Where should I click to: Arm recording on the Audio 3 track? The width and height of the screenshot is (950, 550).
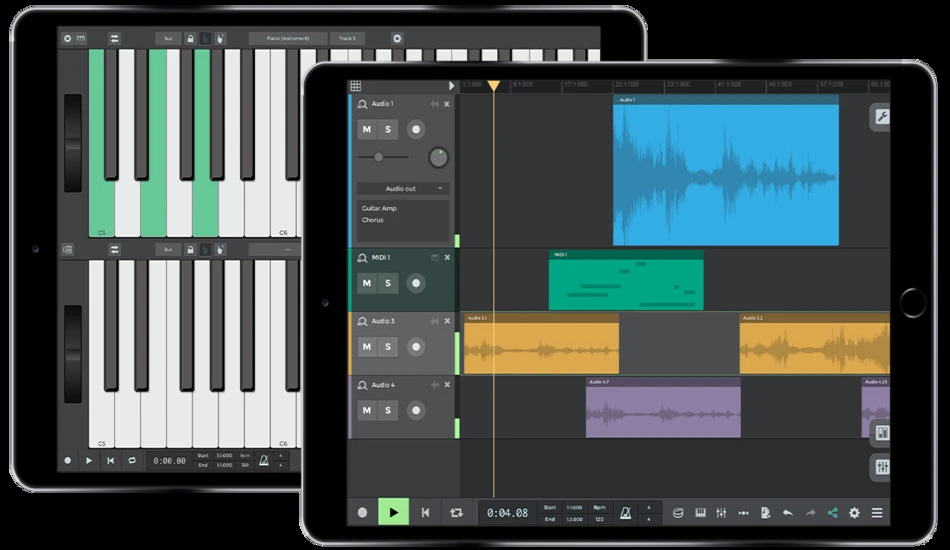tap(416, 346)
